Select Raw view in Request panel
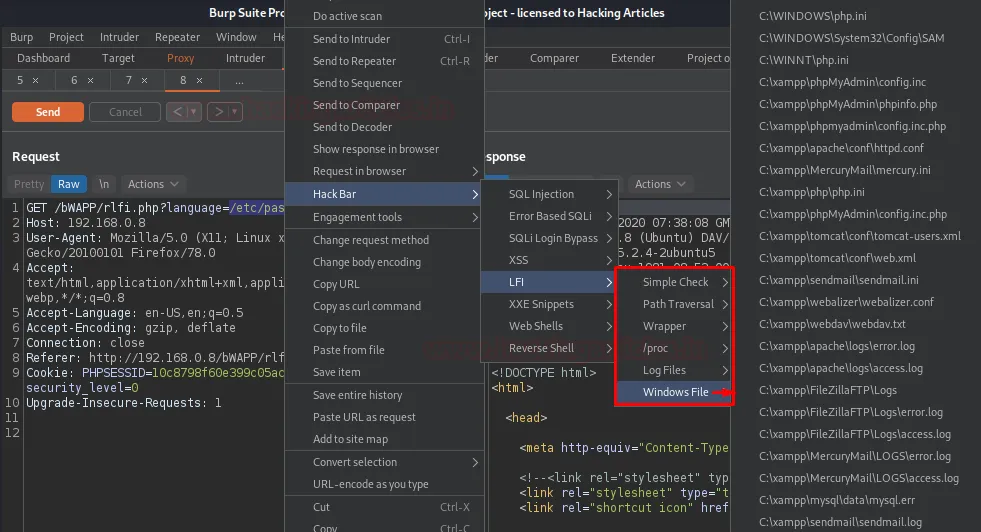This screenshot has width=981, height=532. tap(68, 184)
